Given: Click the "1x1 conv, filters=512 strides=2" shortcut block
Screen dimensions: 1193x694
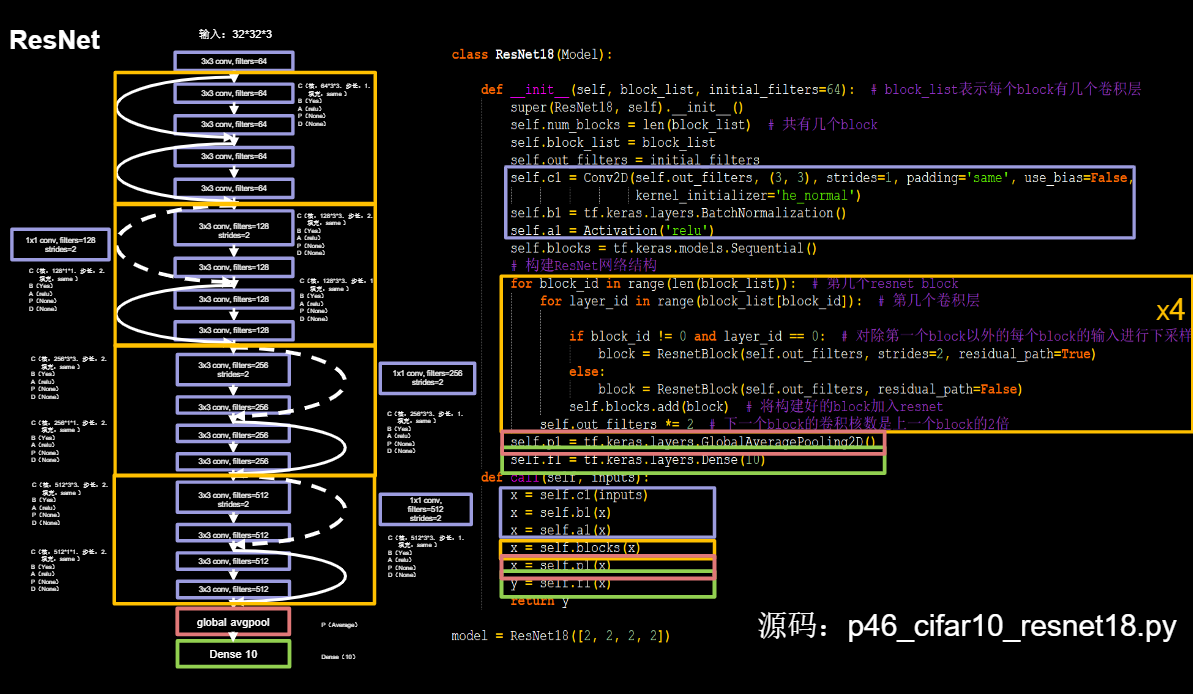Looking at the screenshot, I should 426,509.
